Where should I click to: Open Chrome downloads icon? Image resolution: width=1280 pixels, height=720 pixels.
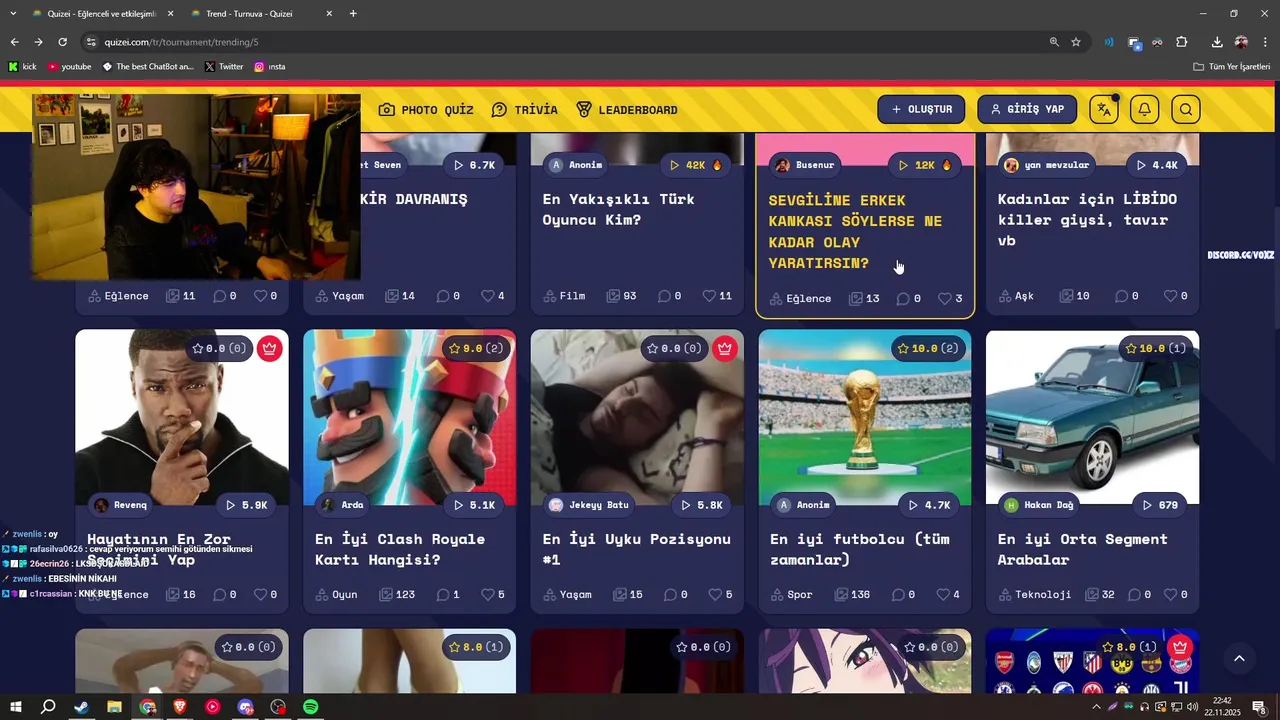pyautogui.click(x=1217, y=42)
